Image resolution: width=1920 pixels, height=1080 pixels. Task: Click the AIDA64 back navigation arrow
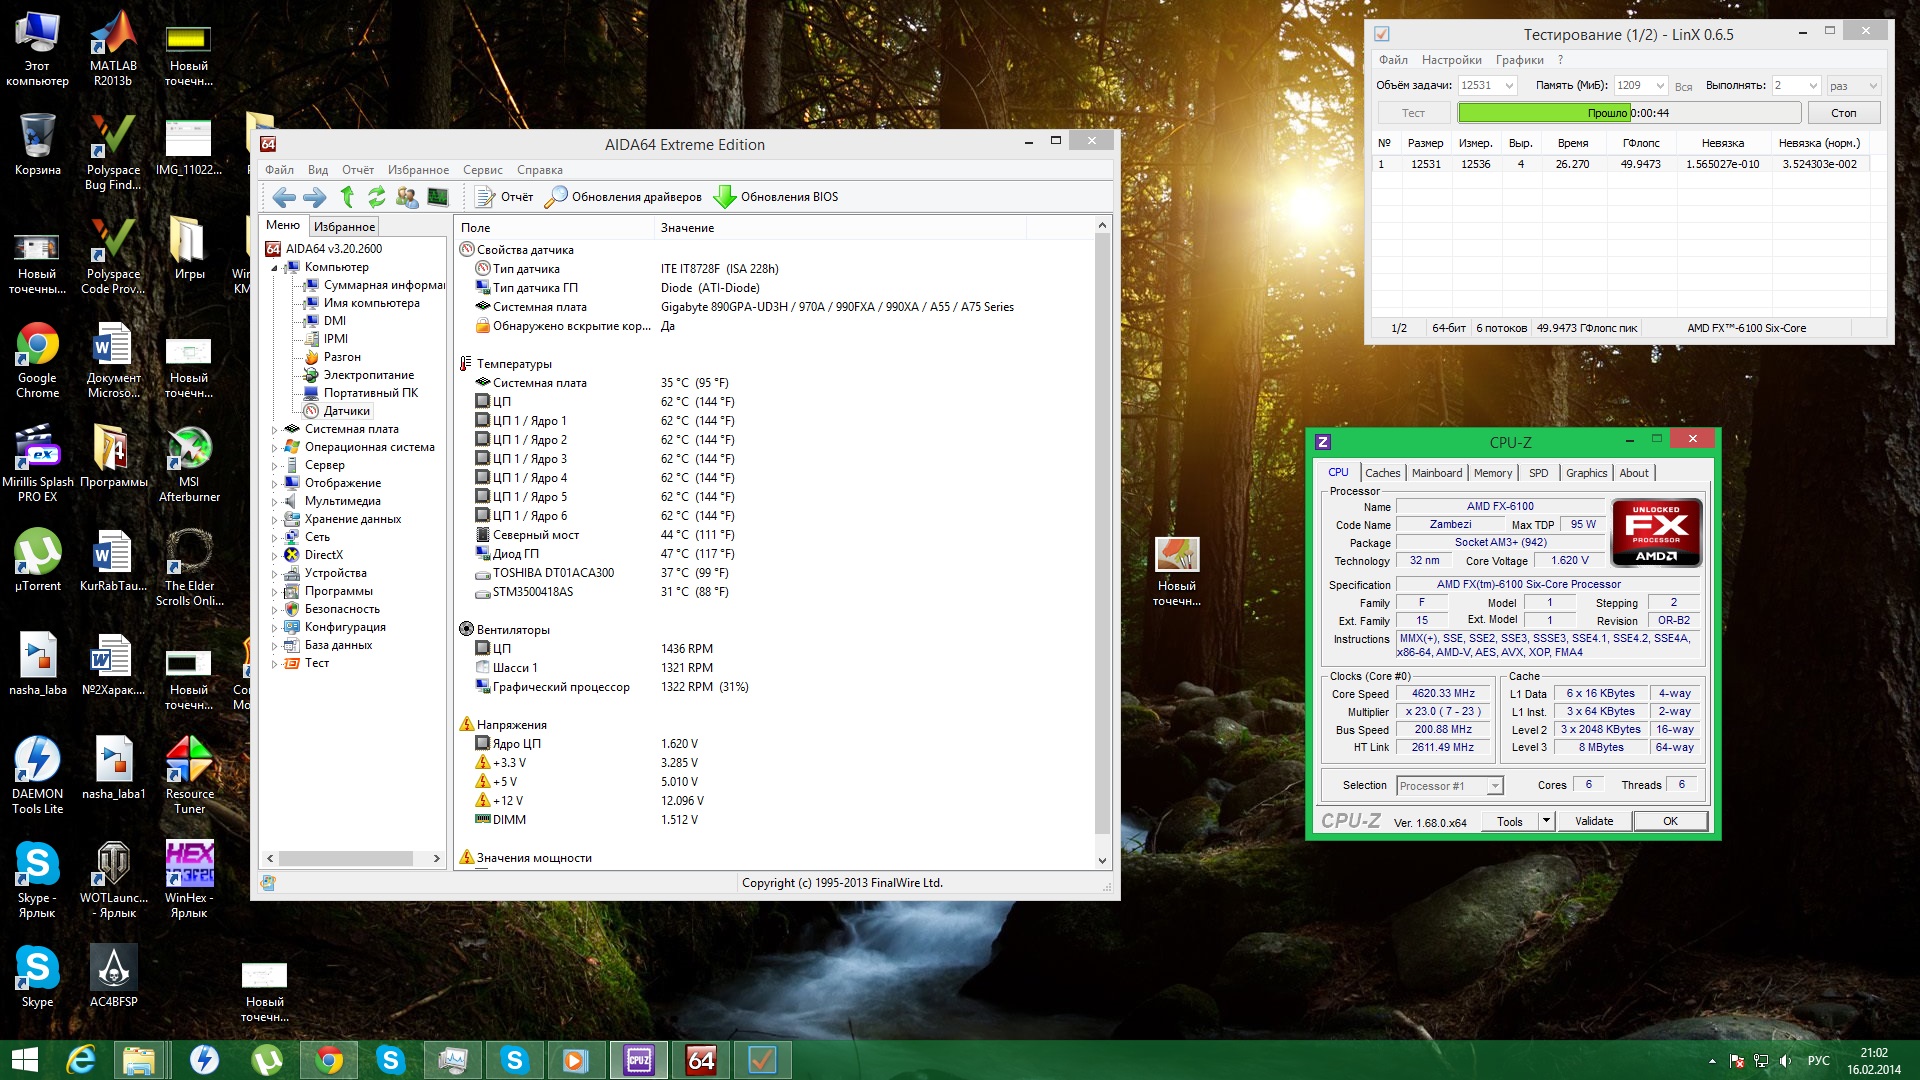(x=284, y=197)
